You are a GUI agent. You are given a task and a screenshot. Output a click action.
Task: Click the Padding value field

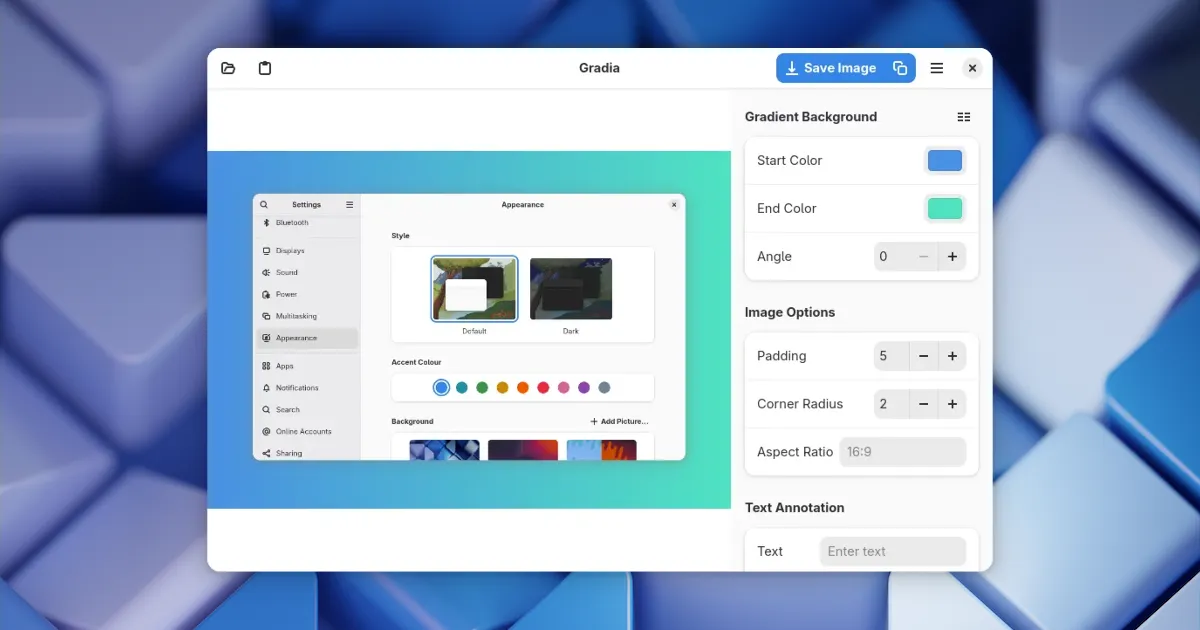click(891, 356)
